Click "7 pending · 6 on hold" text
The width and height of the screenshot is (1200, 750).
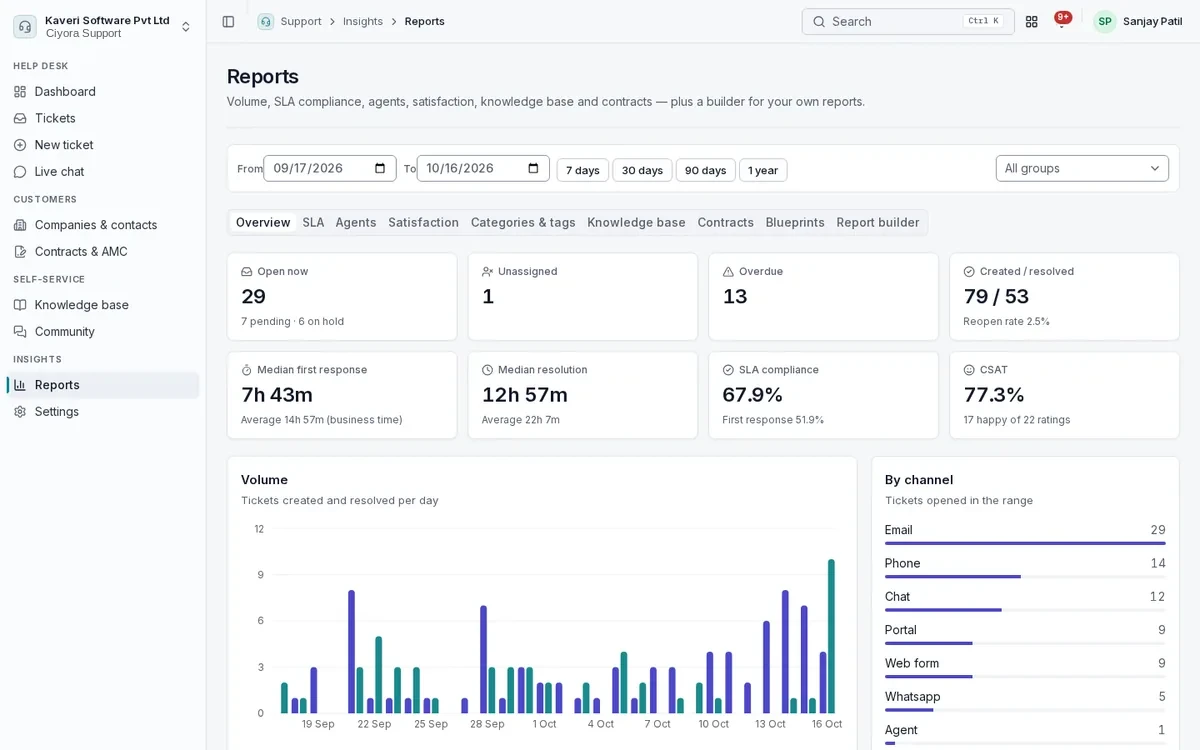[292, 321]
